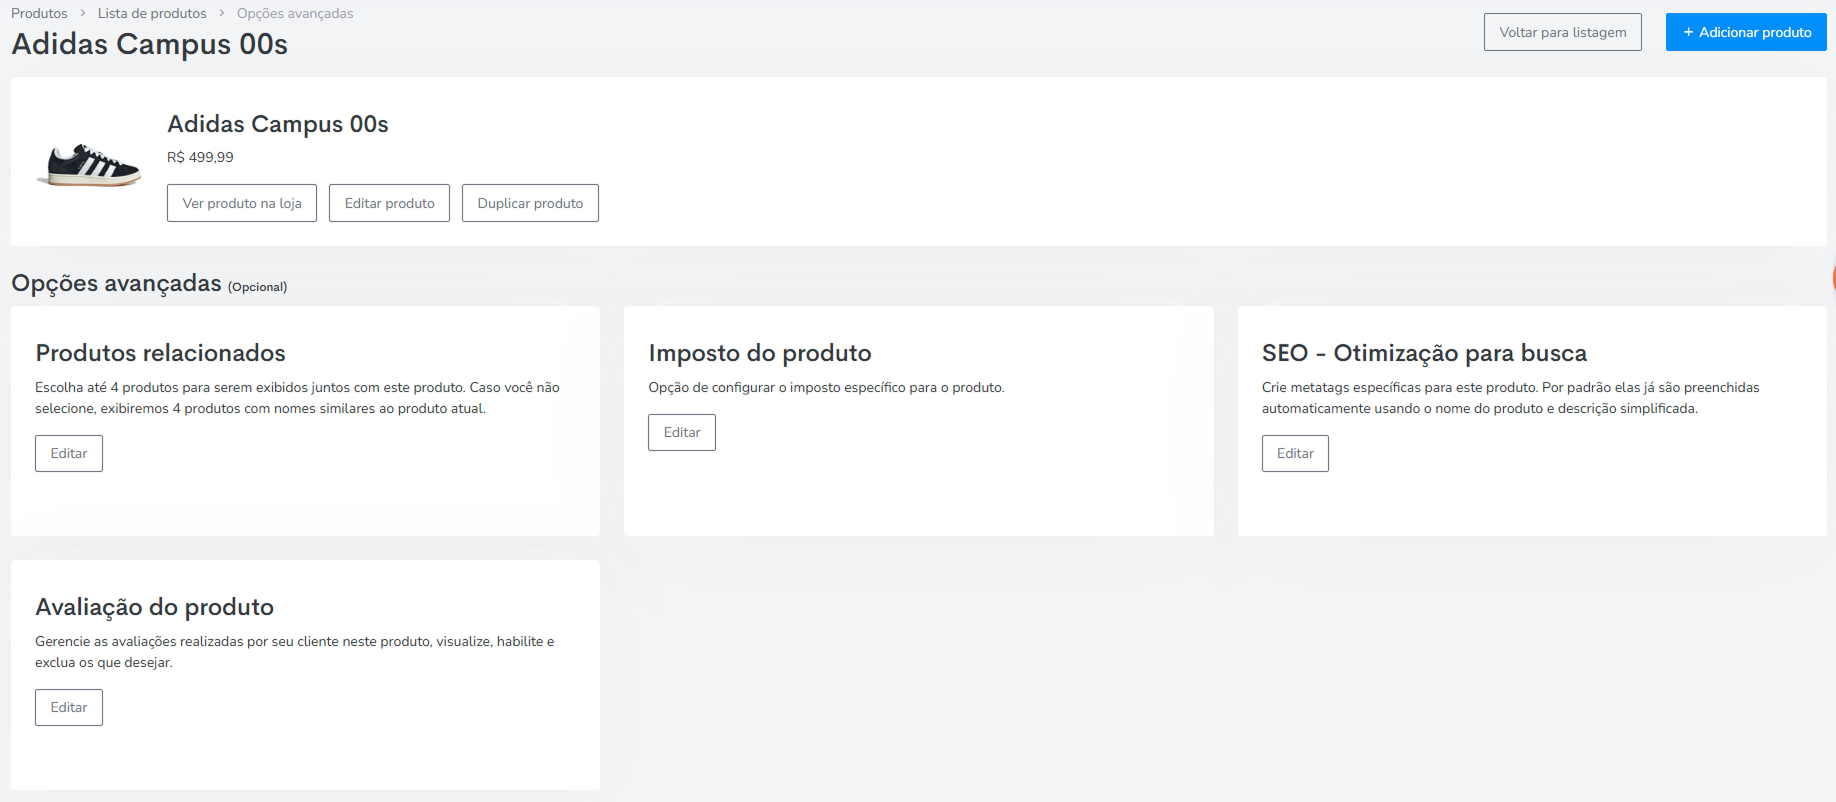The image size is (1836, 802).
Task: Click the 'Escolha até 4 produtos' description
Action: (297, 398)
